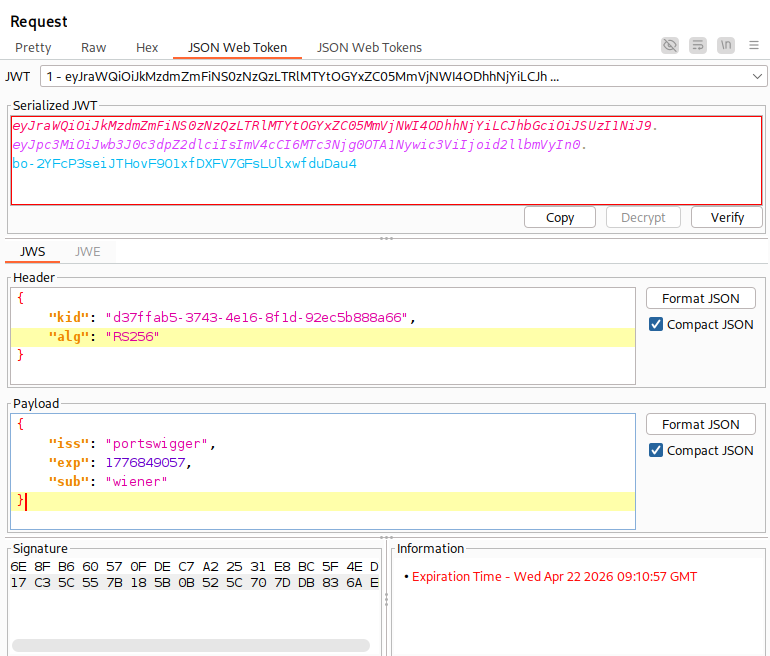Select the JWS tab

pyautogui.click(x=32, y=252)
